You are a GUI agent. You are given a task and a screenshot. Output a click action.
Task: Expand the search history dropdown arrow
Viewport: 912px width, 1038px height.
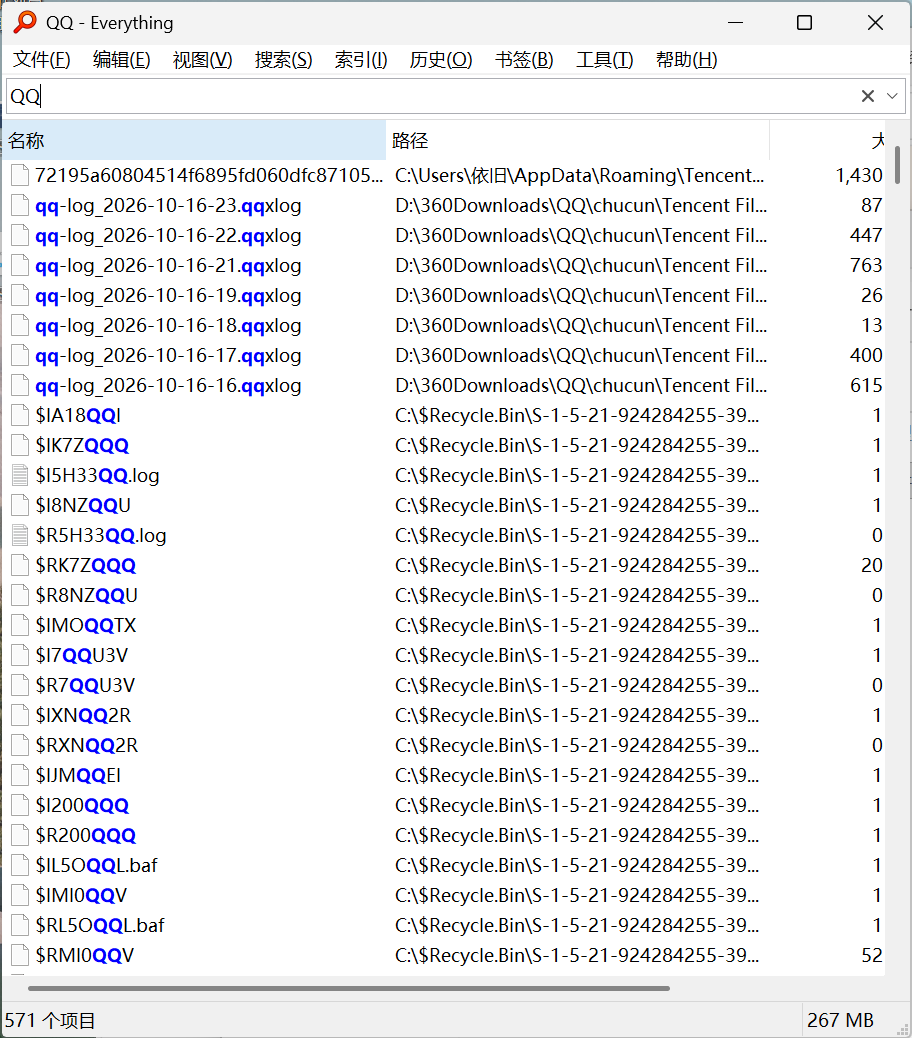coord(892,96)
